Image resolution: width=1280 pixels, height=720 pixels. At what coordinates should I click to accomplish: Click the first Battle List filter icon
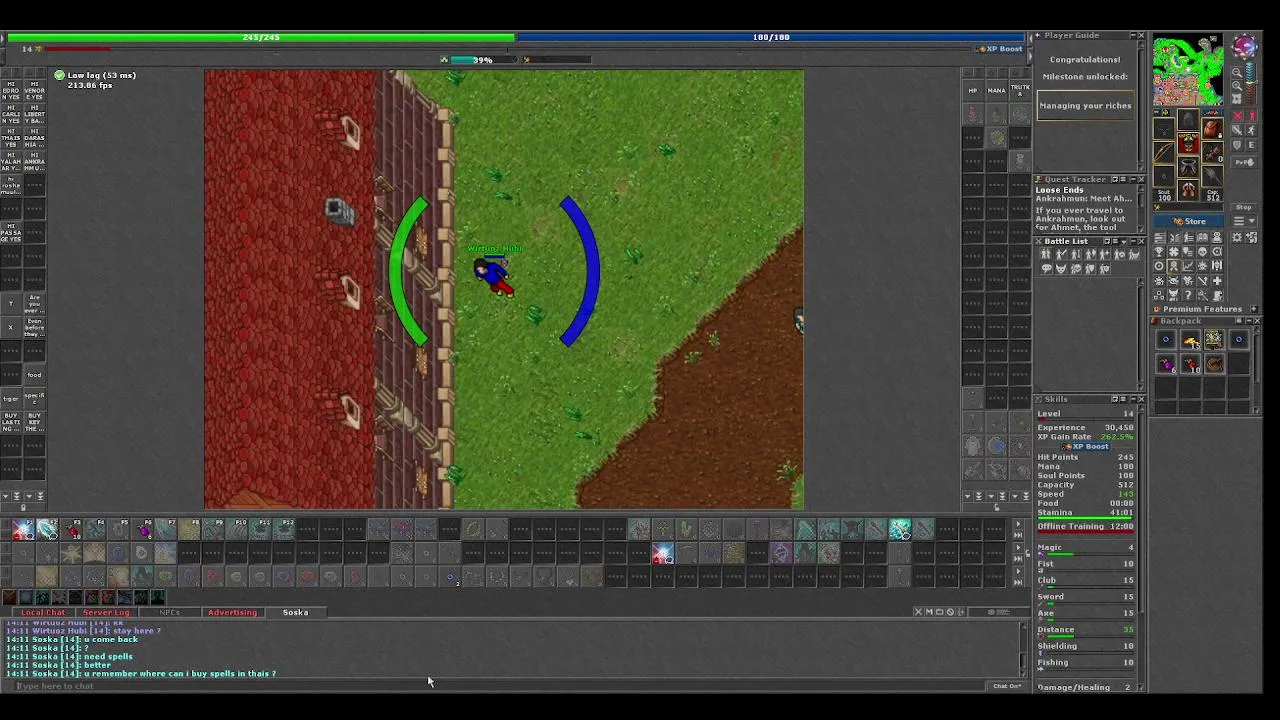point(1046,254)
